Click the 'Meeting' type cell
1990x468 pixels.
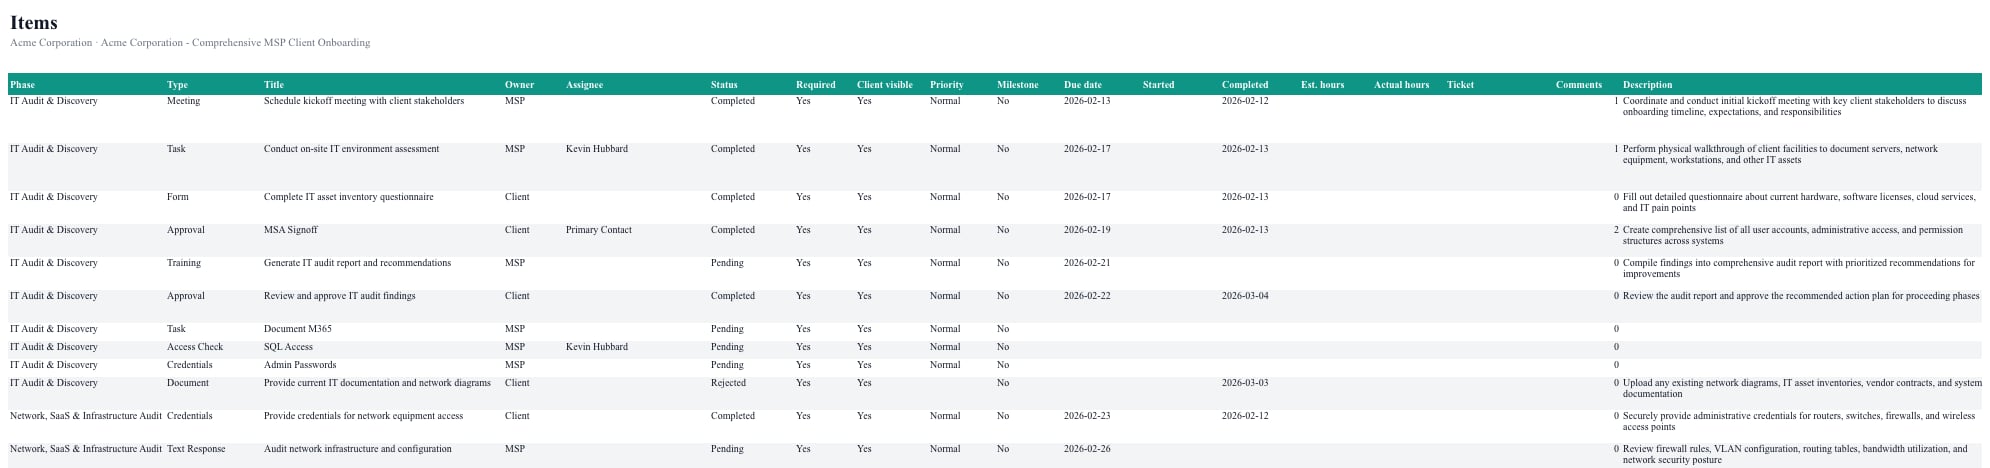pos(183,101)
